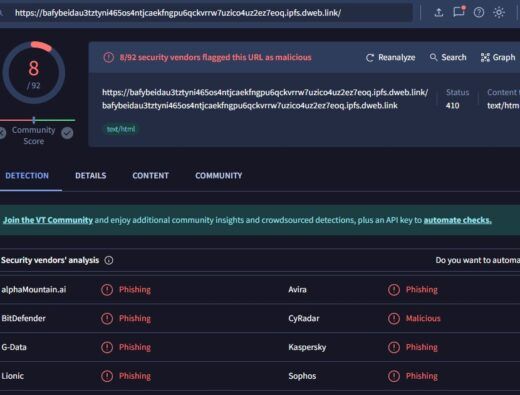
Task: Open the automate checks link
Action: (457, 220)
